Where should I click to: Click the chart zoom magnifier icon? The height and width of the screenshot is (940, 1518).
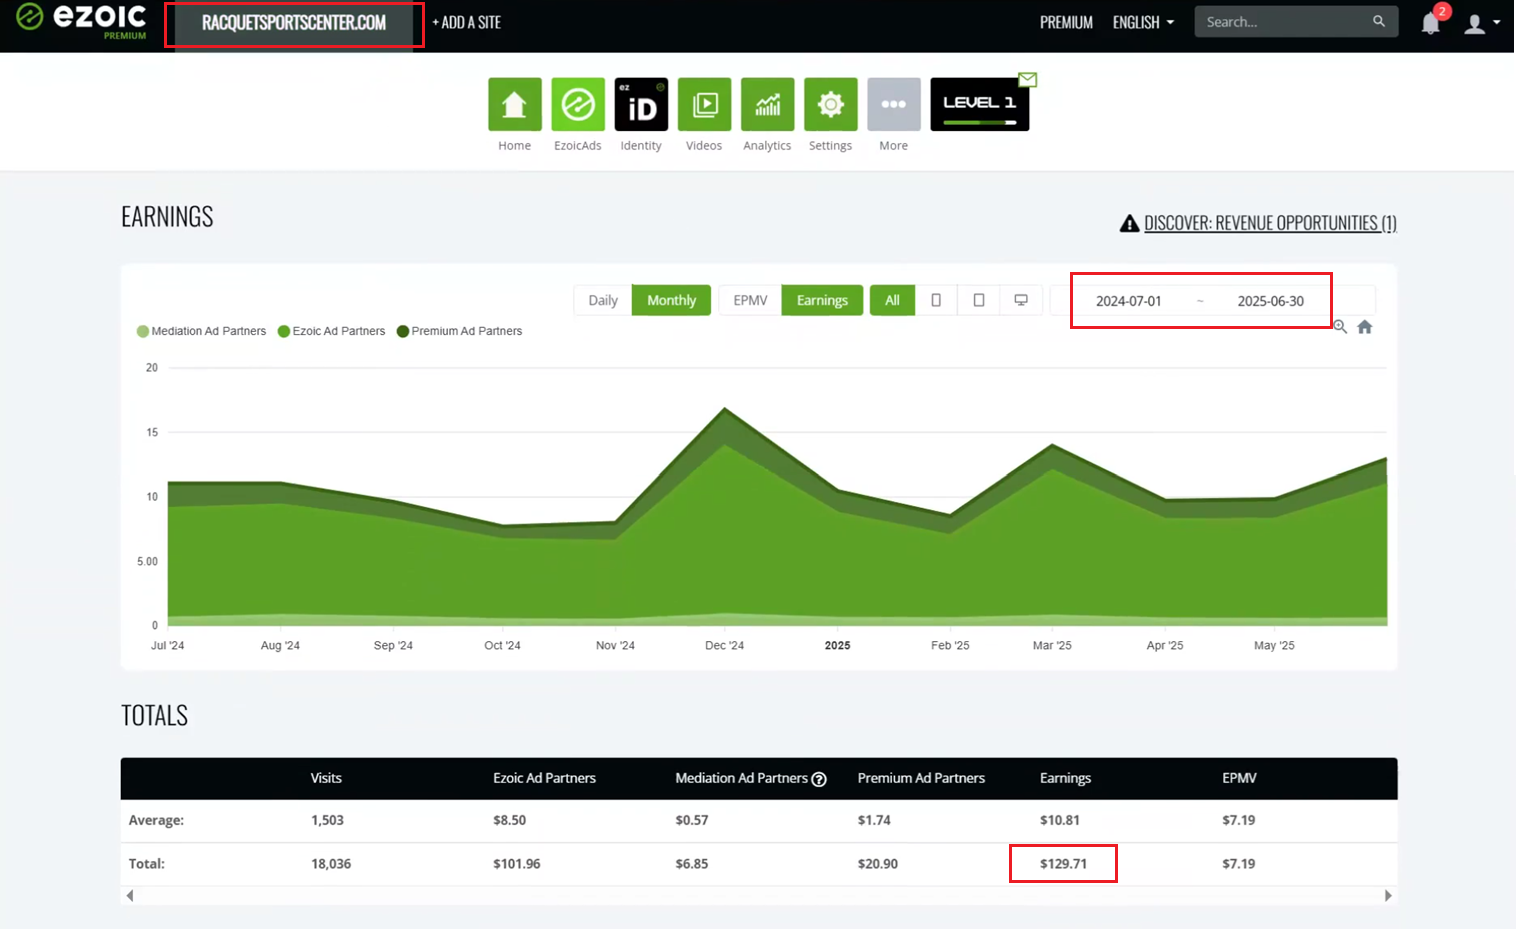point(1340,327)
